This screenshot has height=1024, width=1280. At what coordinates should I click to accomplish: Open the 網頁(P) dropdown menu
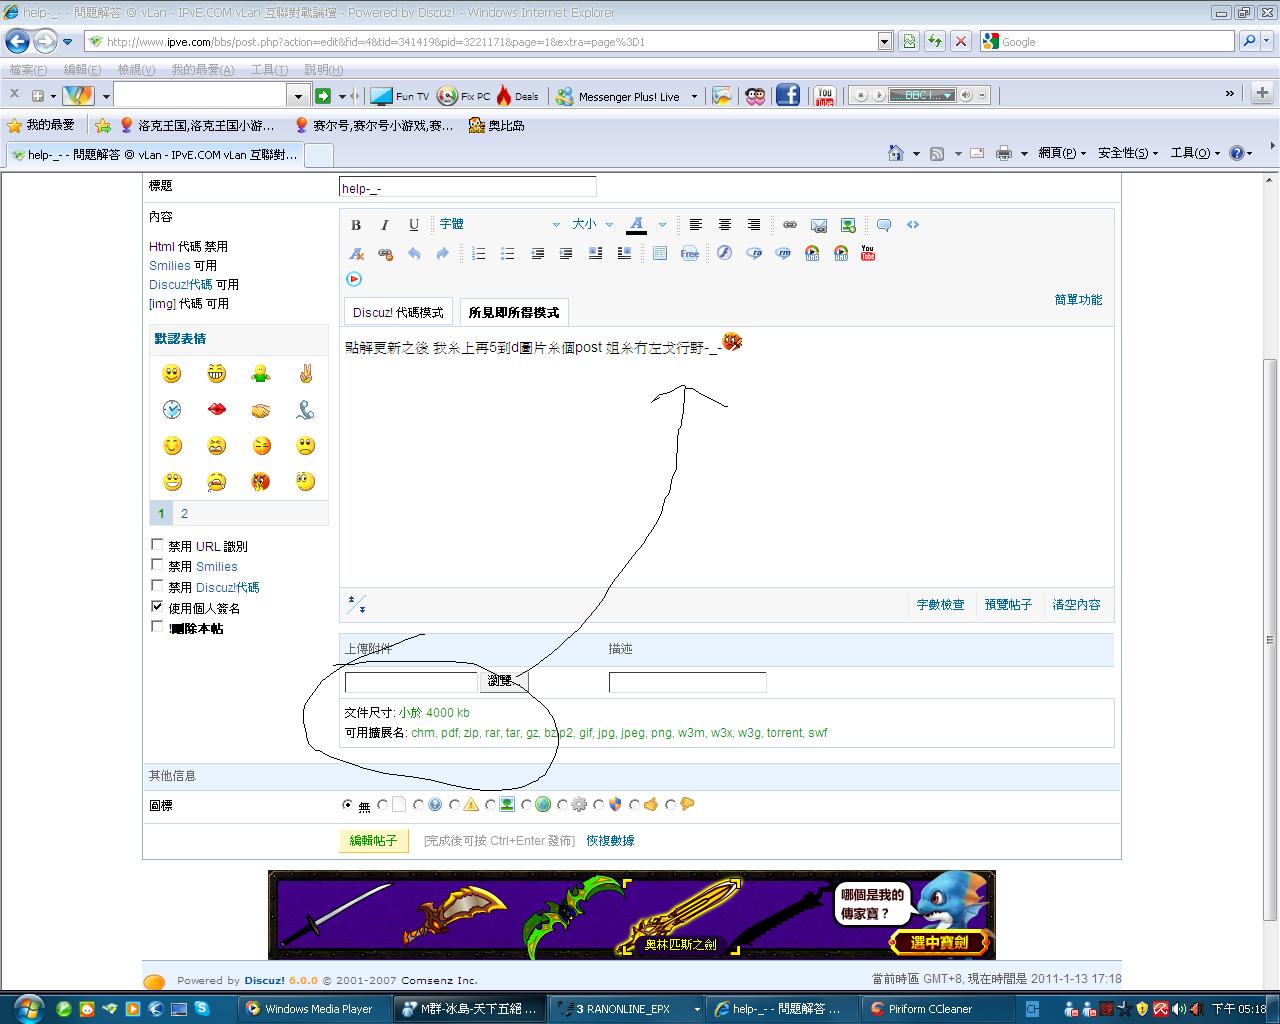click(1062, 153)
